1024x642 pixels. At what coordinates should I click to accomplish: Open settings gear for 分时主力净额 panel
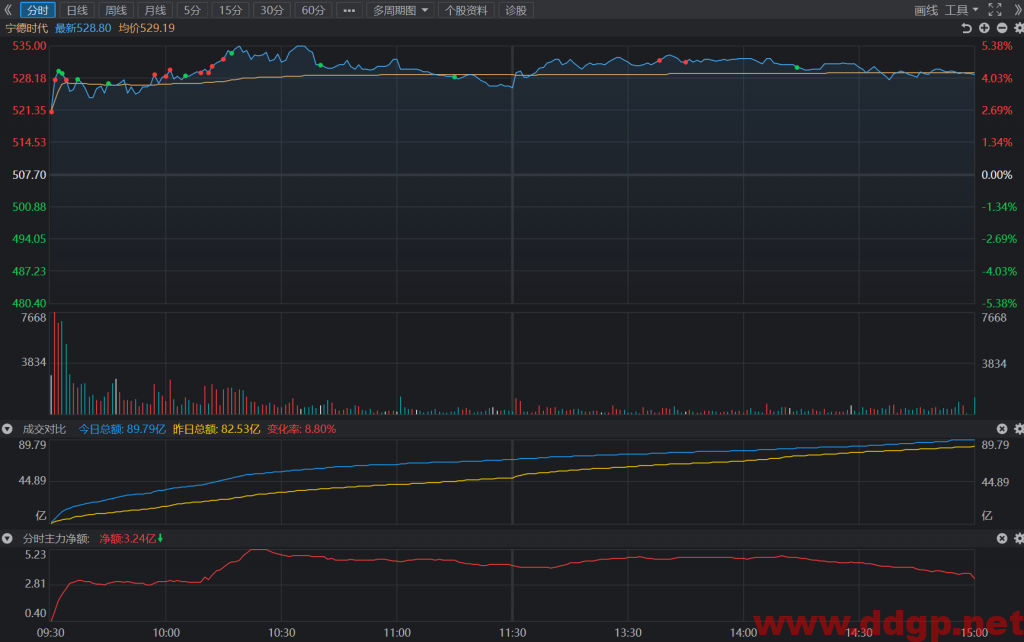tap(1019, 538)
